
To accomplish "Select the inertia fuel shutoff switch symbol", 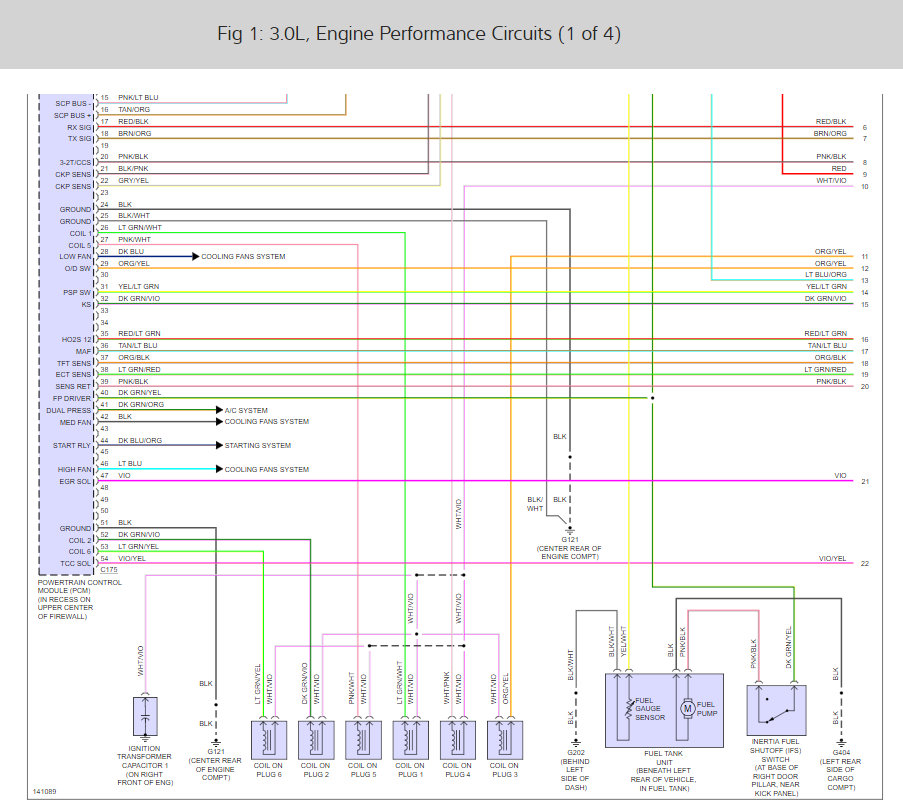I will [777, 708].
